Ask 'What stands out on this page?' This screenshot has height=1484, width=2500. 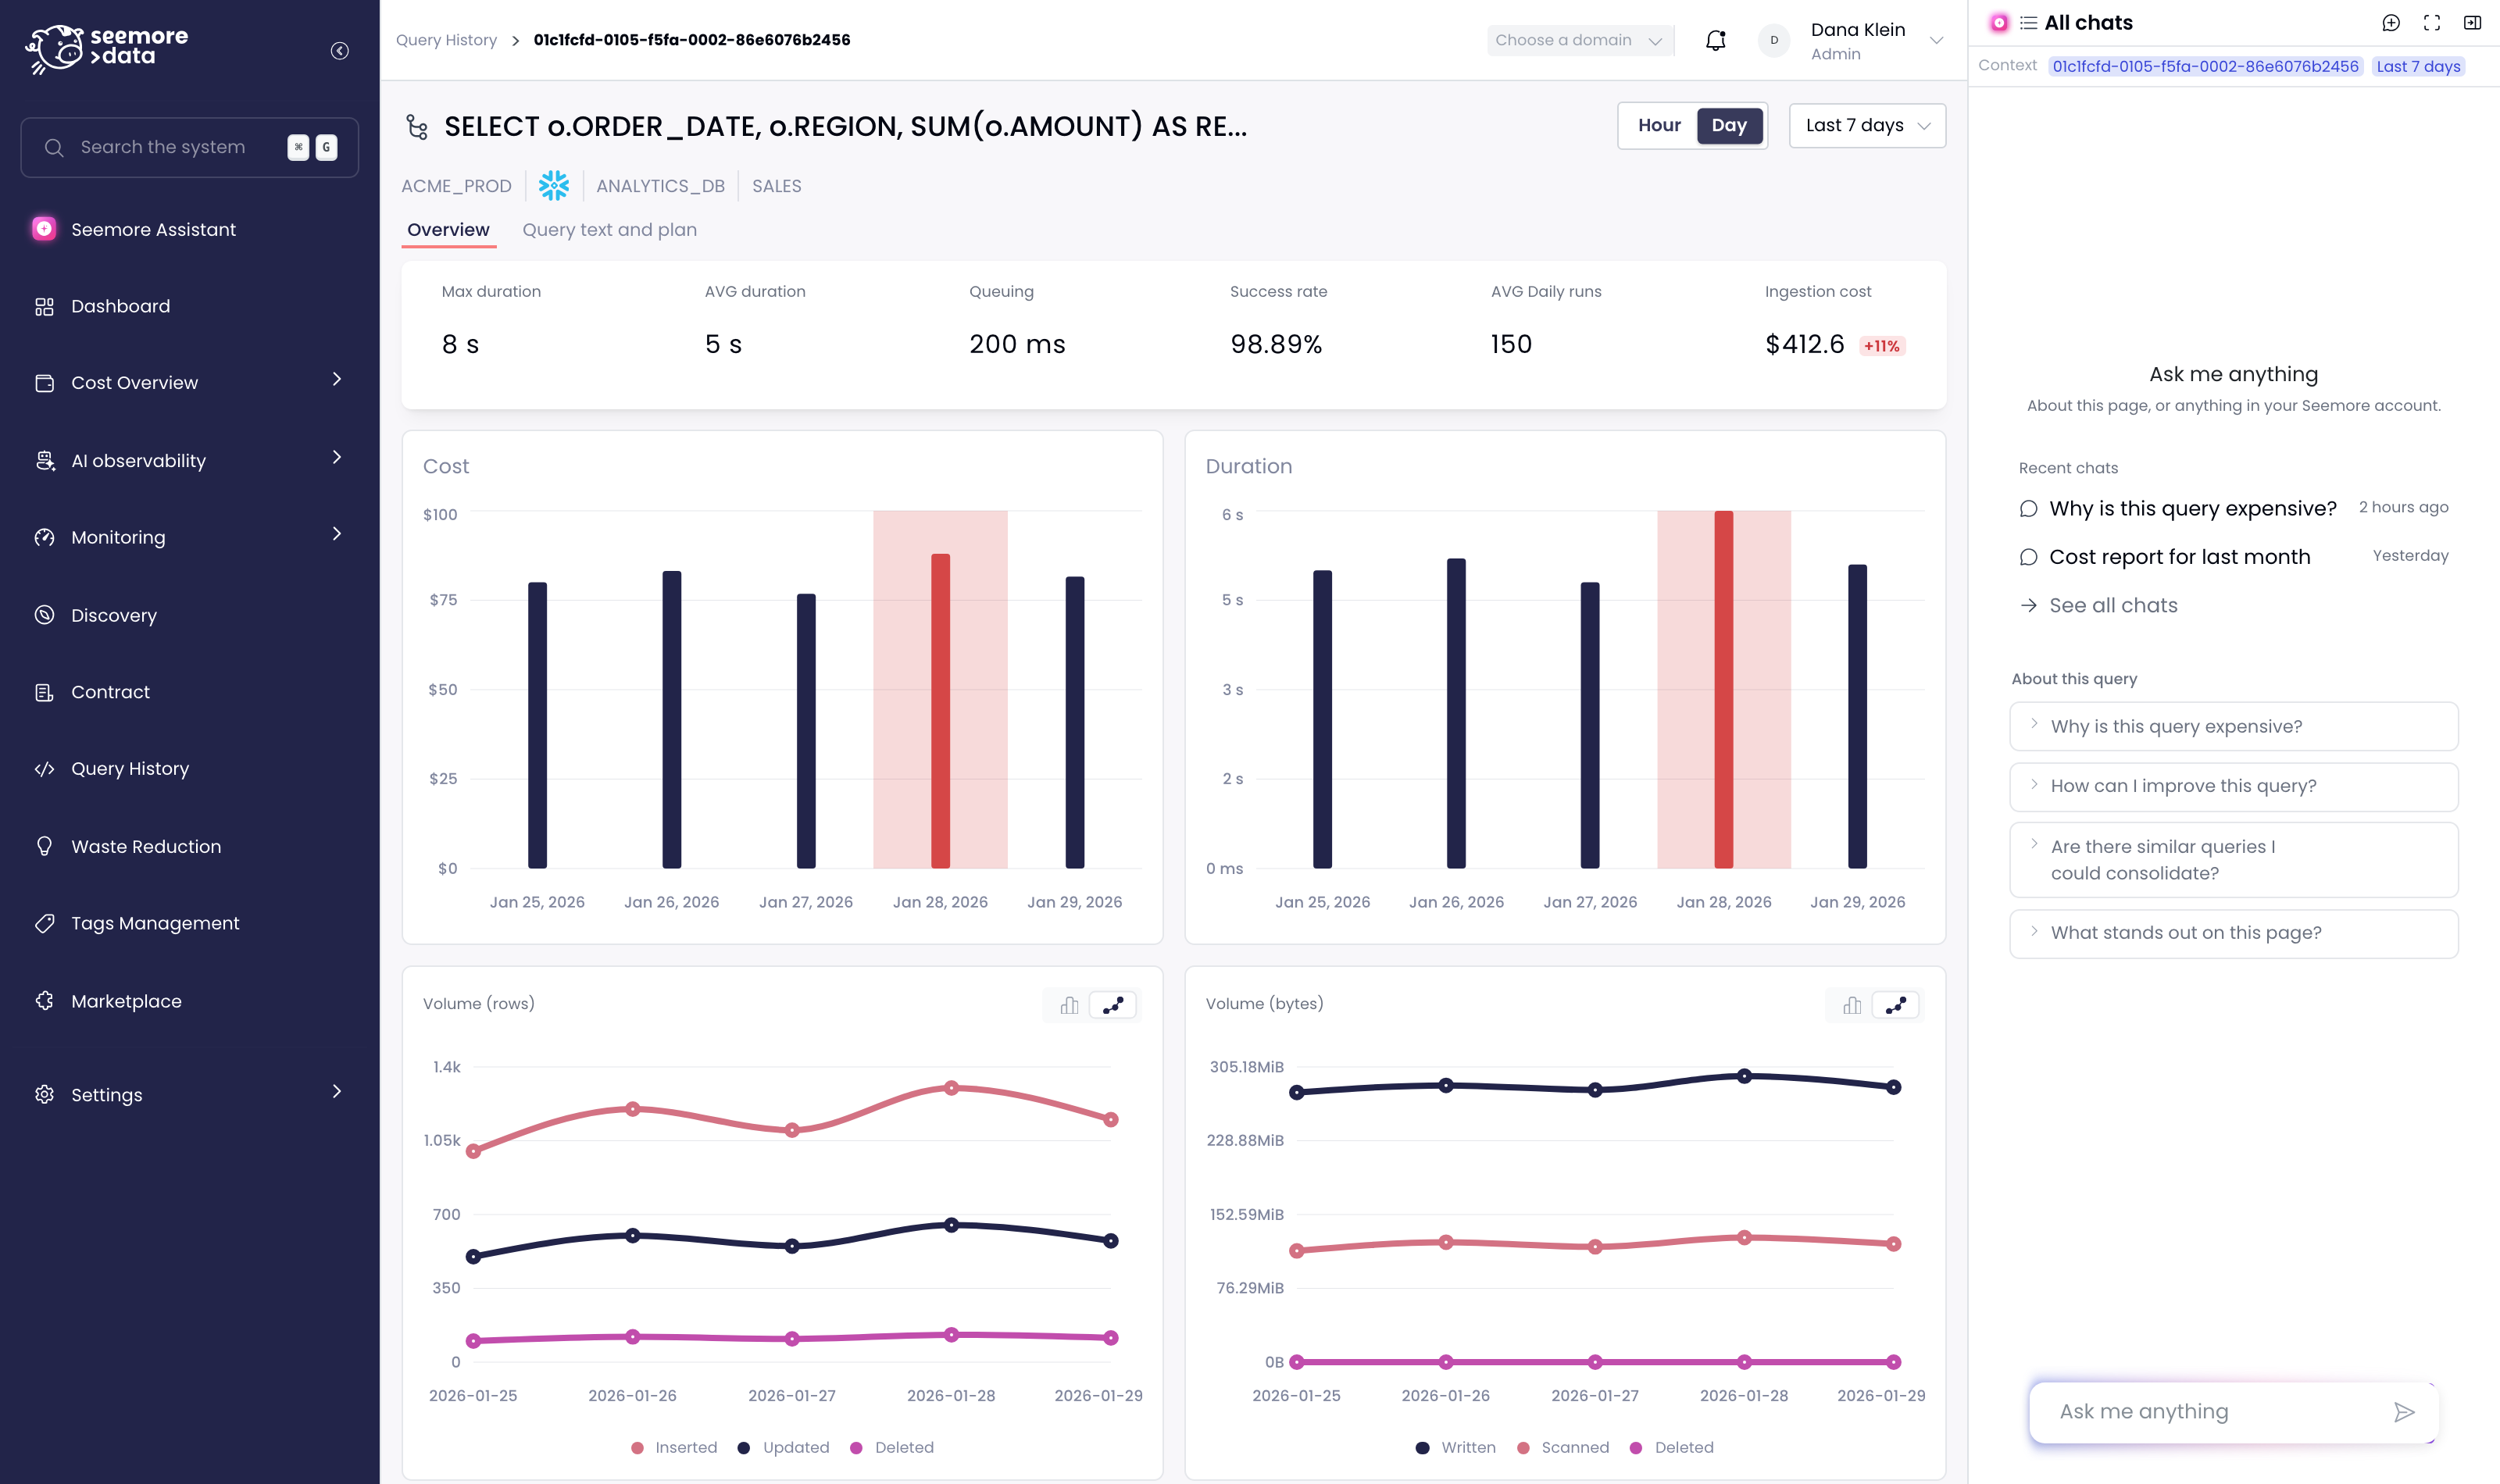point(2233,933)
